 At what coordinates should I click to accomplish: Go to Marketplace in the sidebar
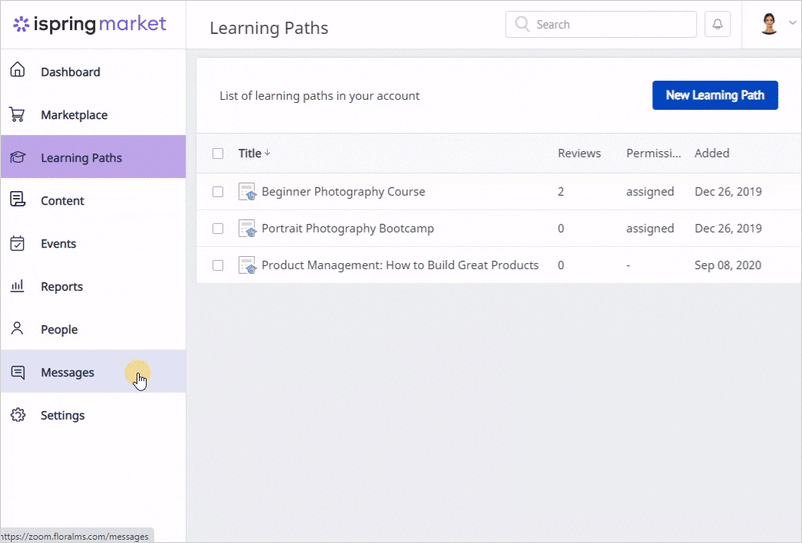pos(93,115)
